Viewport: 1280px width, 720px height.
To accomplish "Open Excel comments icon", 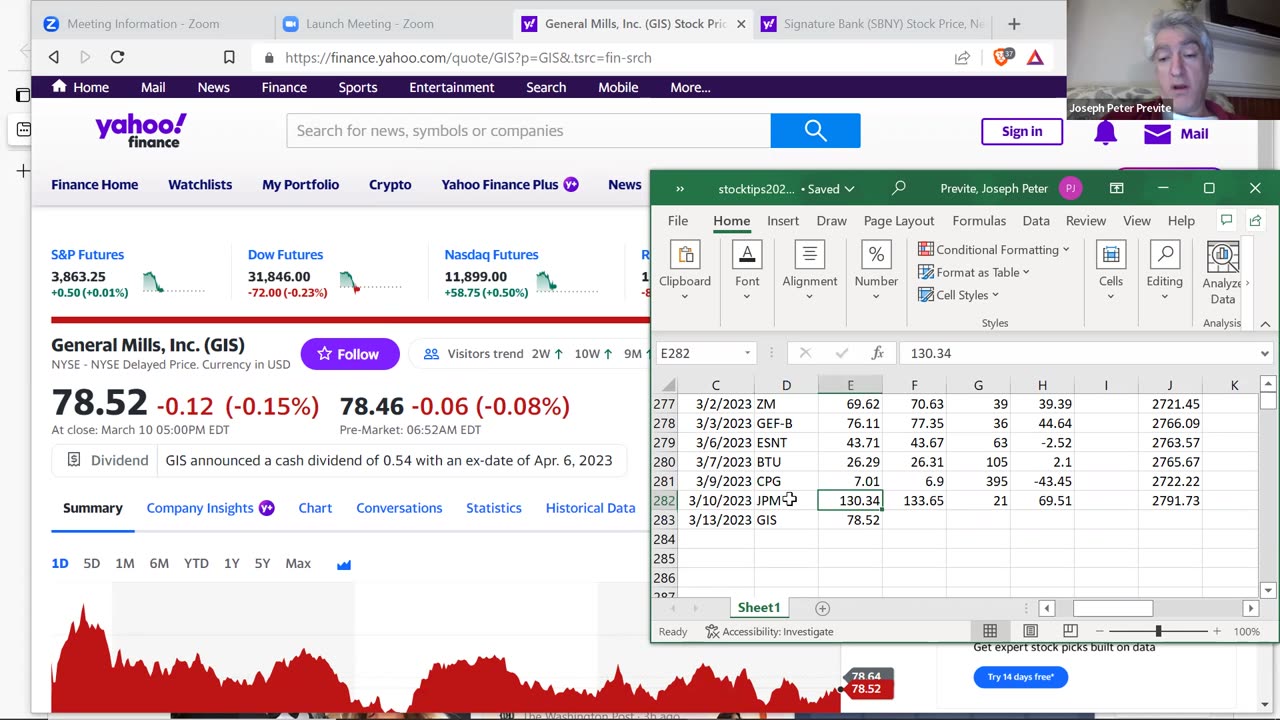I will tap(1226, 221).
